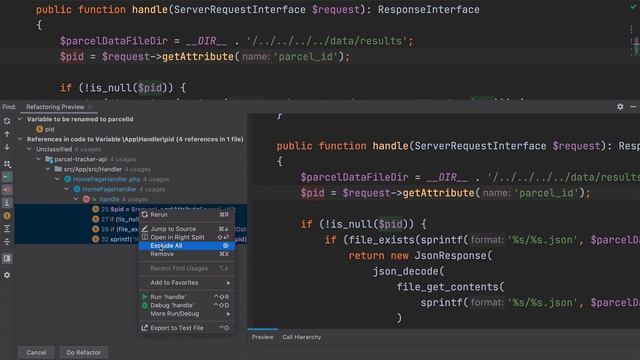Hide the Find tool window with the minimize icon
This screenshot has height=360, width=640.
pos(633,107)
